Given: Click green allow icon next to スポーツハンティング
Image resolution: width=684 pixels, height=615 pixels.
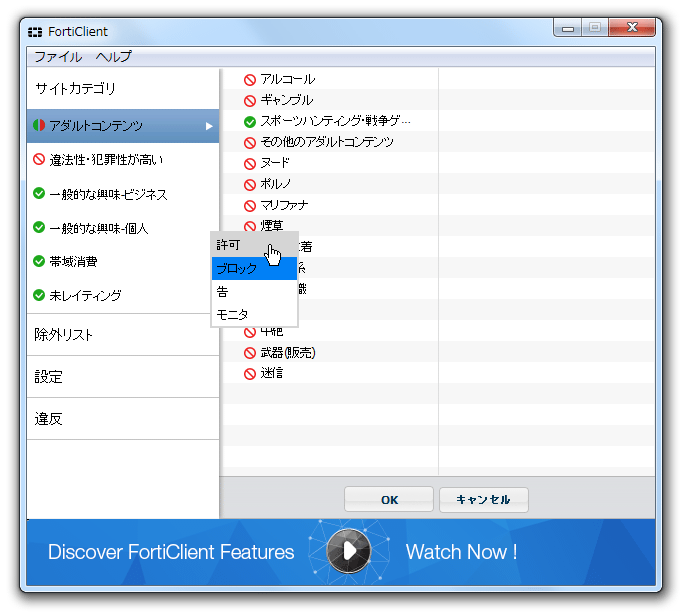Looking at the screenshot, I should tap(250, 122).
